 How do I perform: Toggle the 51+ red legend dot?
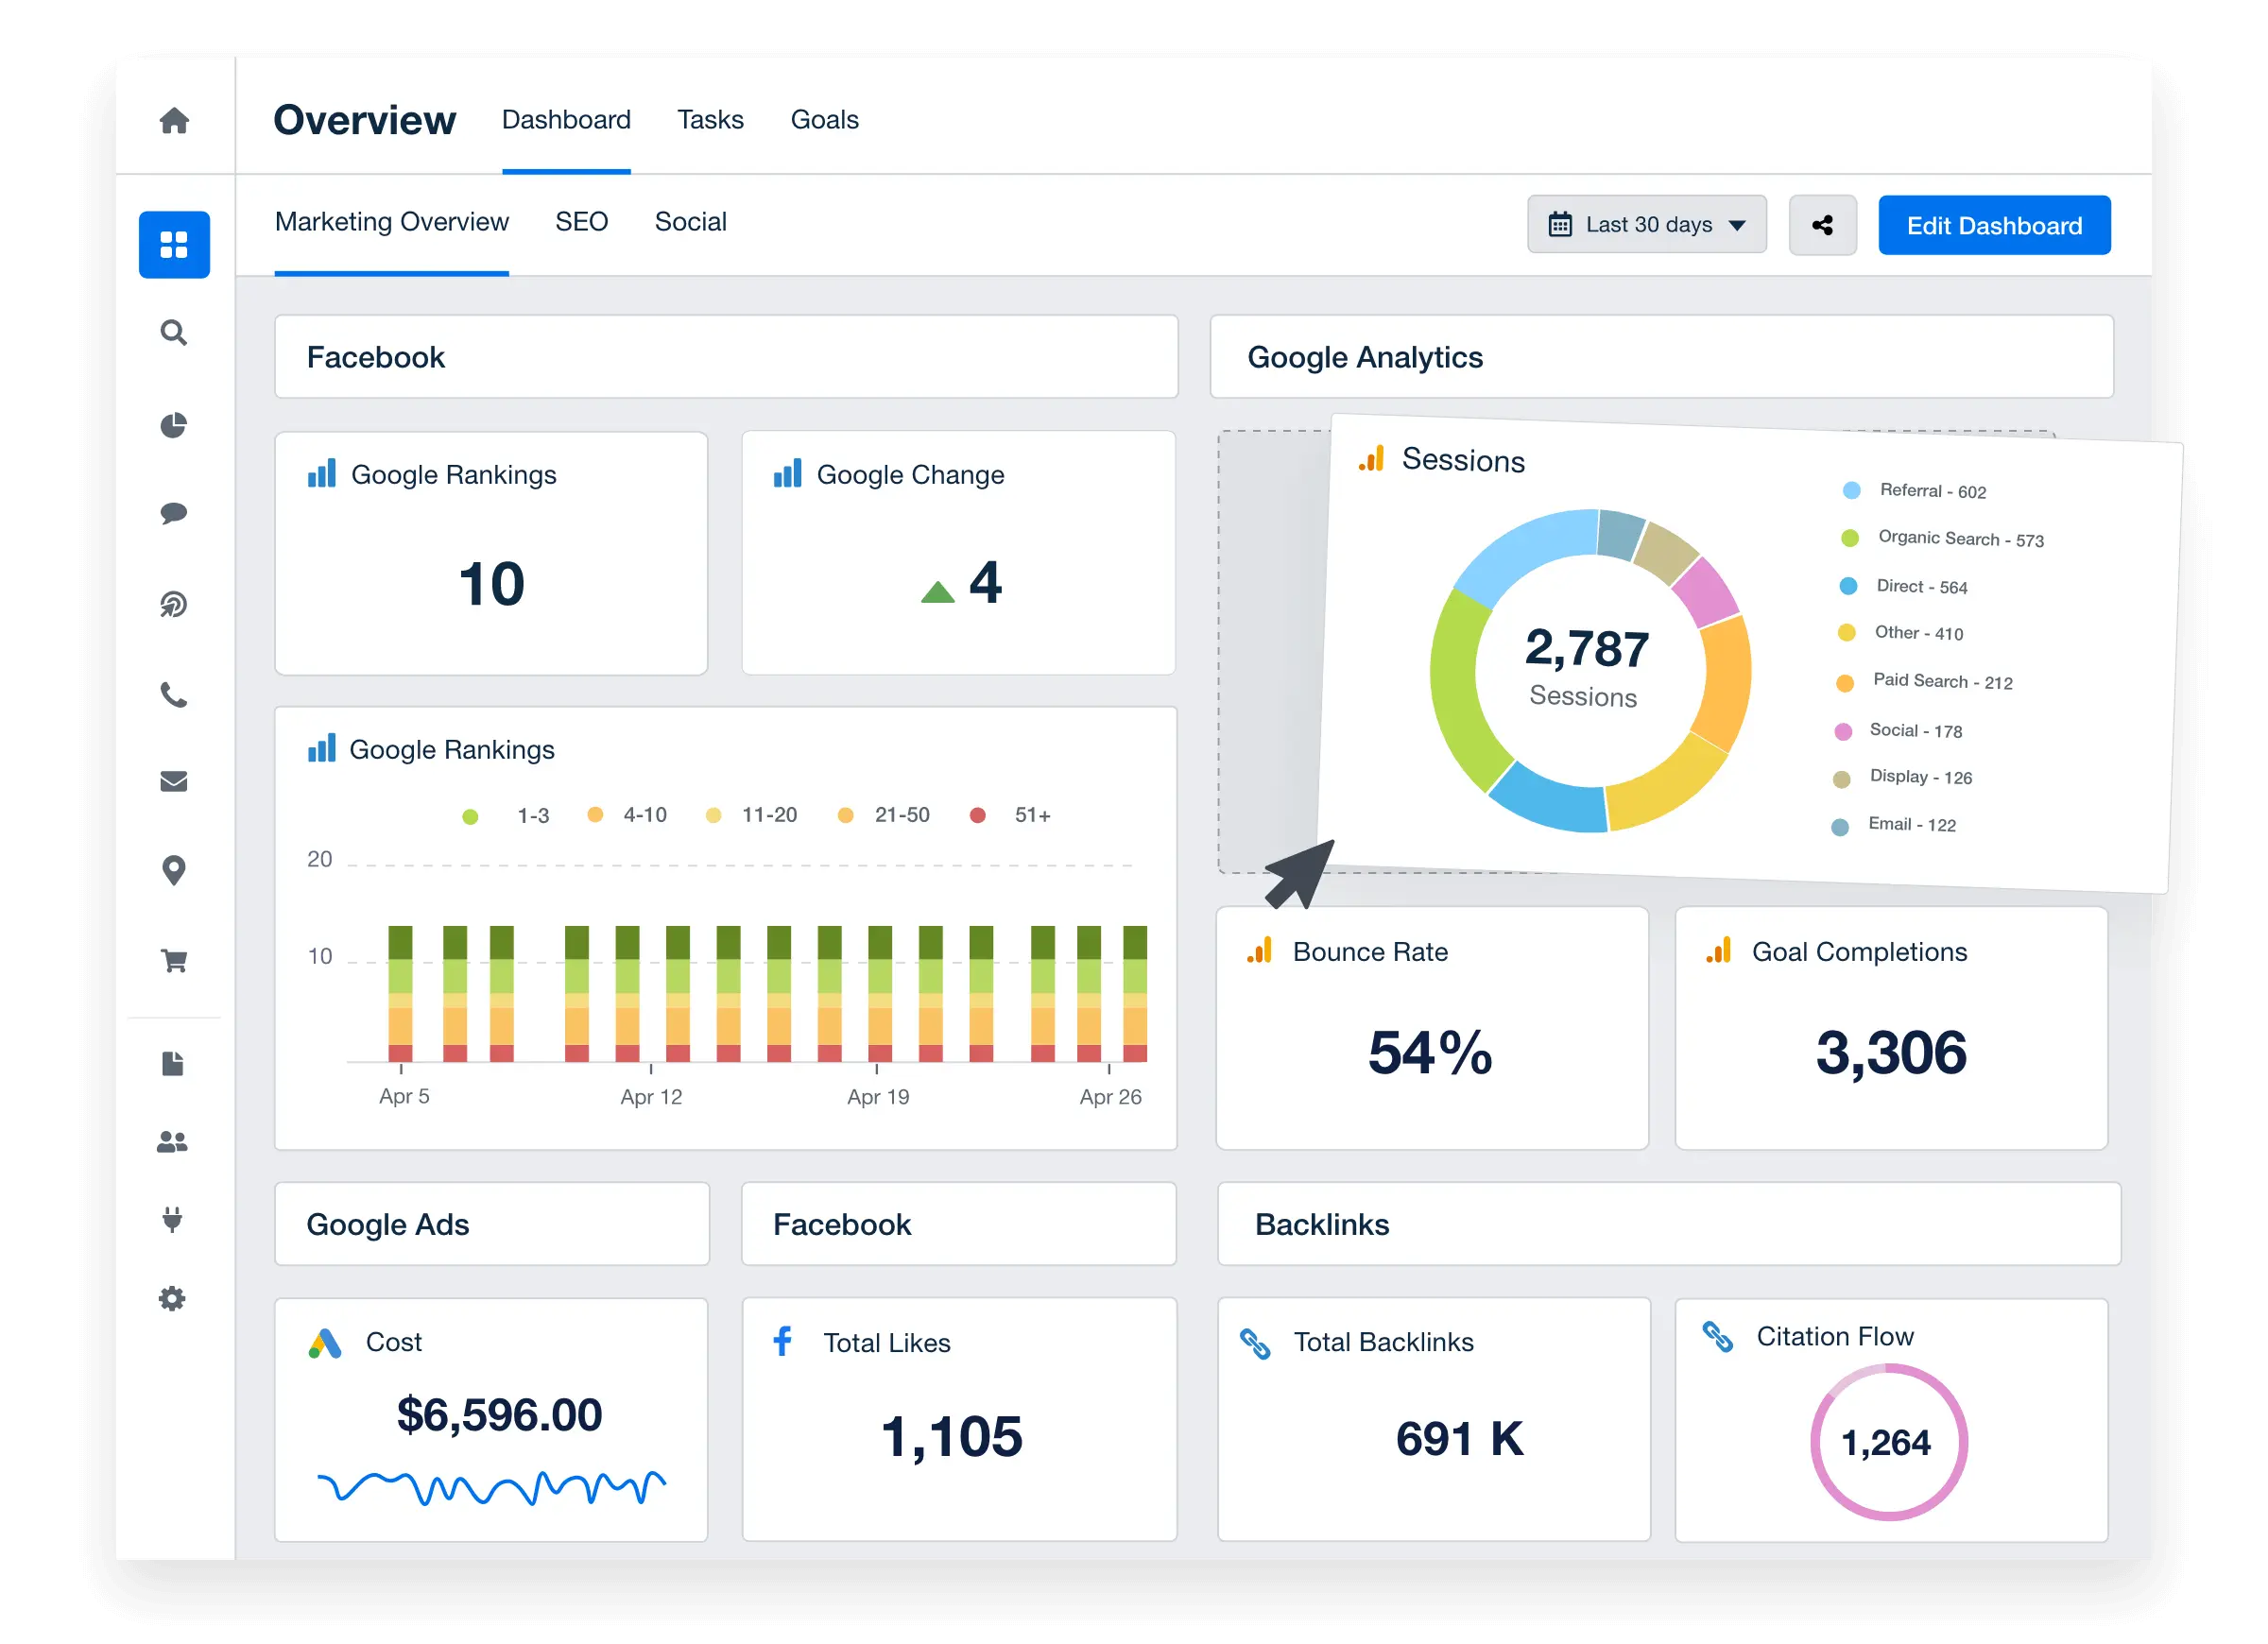coord(978,816)
